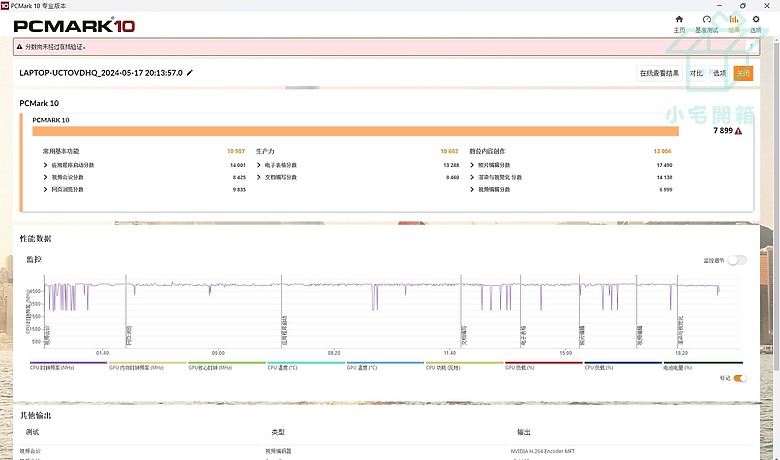Open the 结果 results bar-chart icon
This screenshot has height=460, width=780.
(734, 19)
